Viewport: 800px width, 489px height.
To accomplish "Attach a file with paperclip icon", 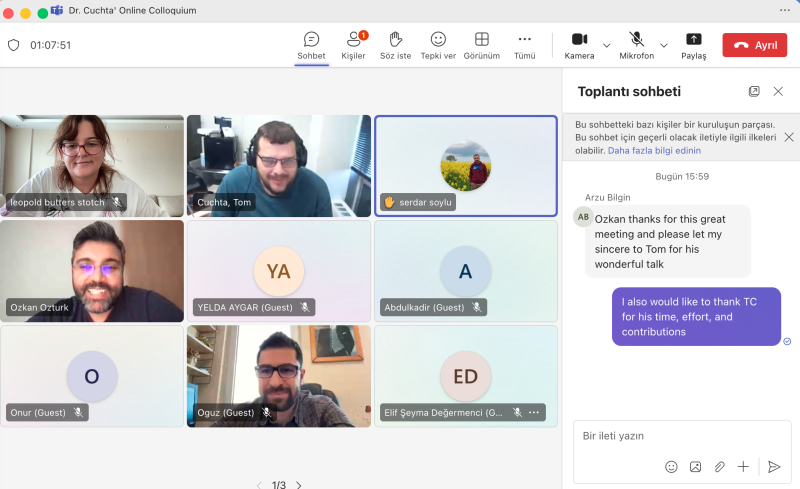I will (719, 466).
